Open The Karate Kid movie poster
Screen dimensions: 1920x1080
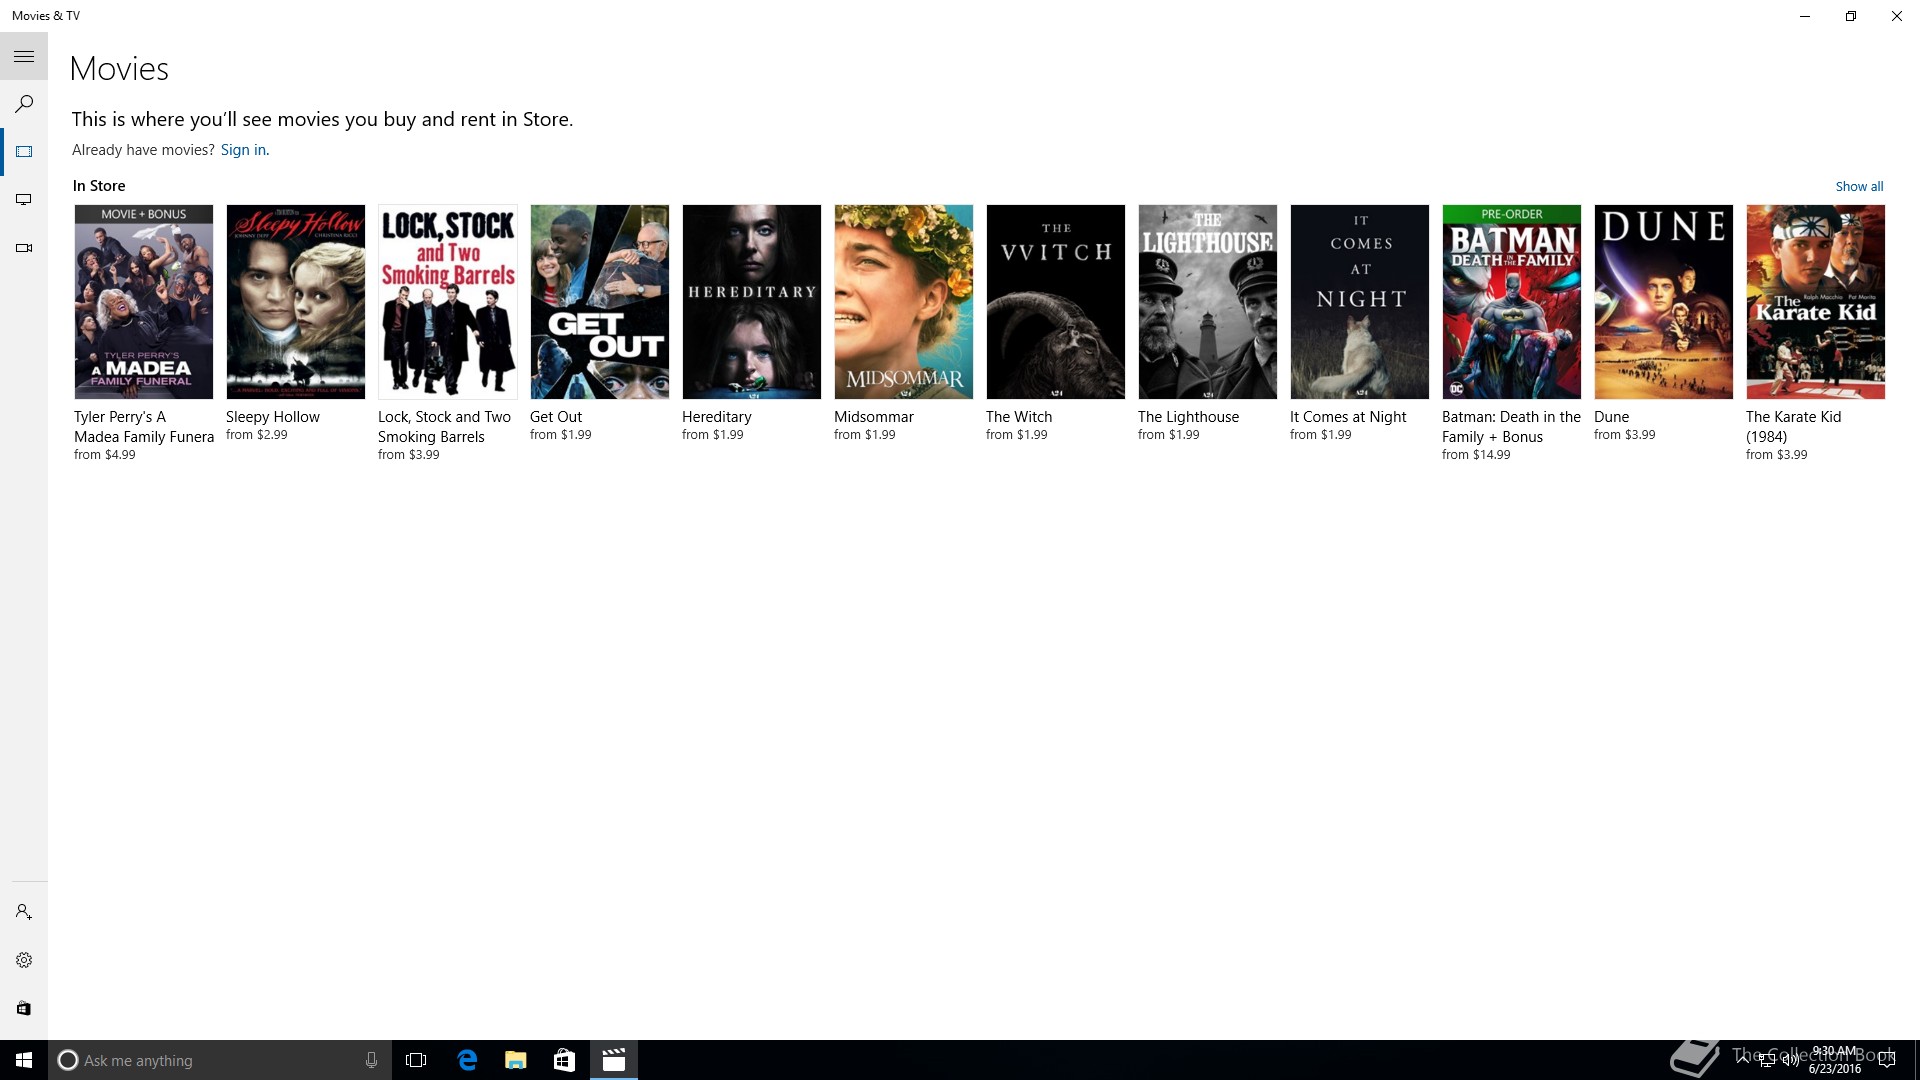click(x=1816, y=302)
